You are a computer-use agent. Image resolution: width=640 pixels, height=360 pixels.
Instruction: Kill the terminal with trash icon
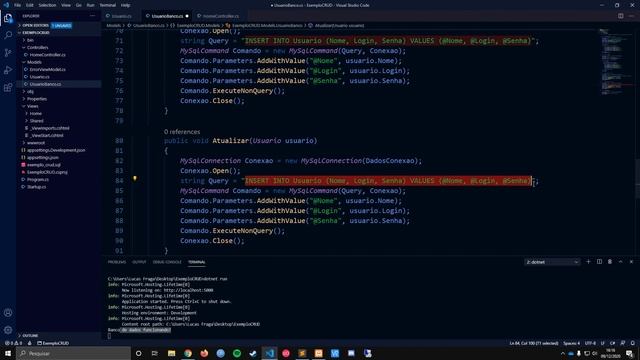(610, 262)
